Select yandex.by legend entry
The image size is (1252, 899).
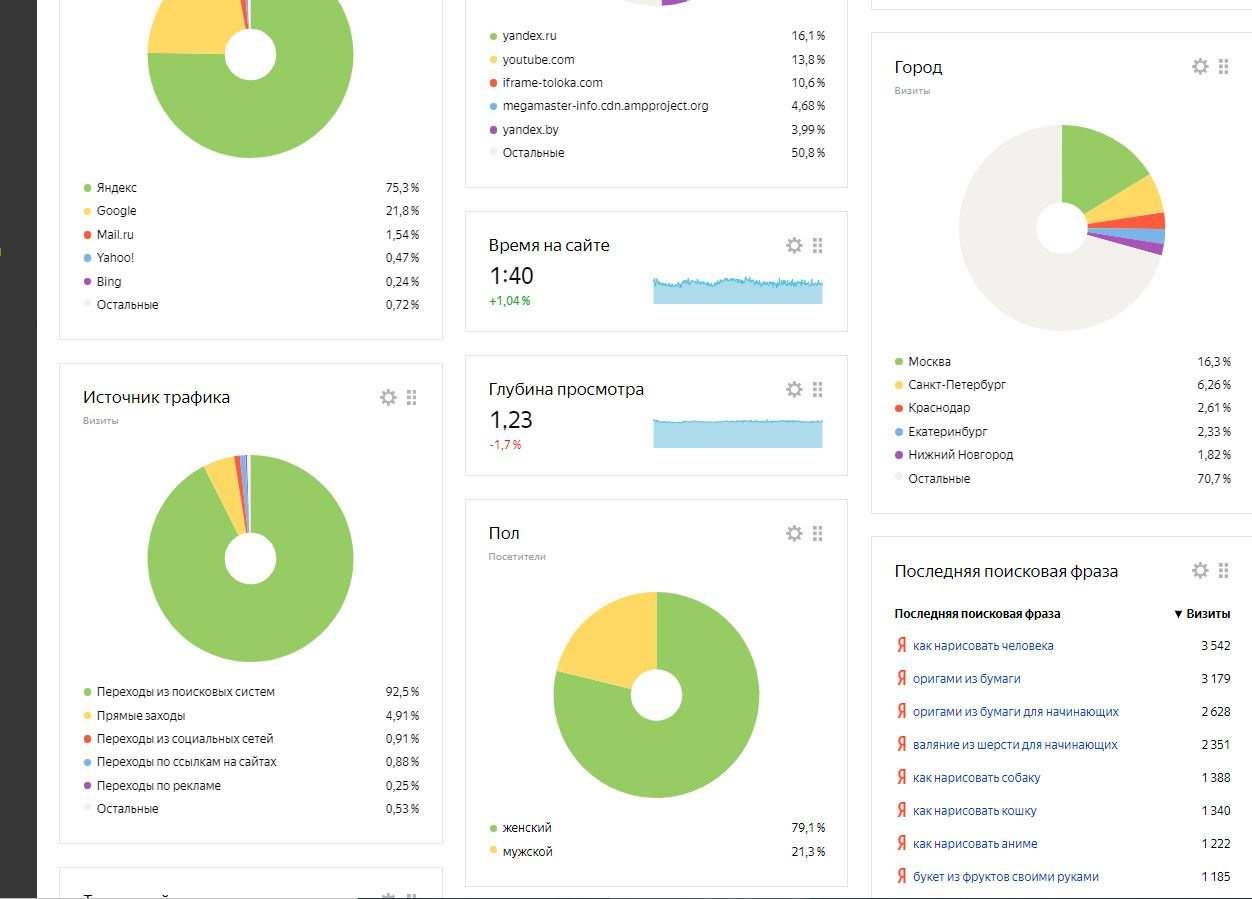point(530,130)
